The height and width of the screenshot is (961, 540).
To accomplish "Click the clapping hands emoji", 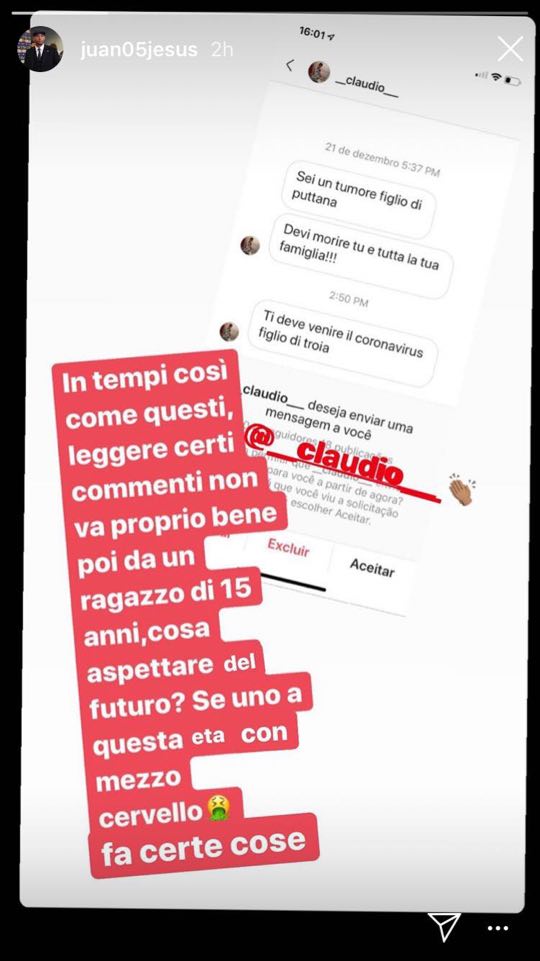I will (x=461, y=490).
